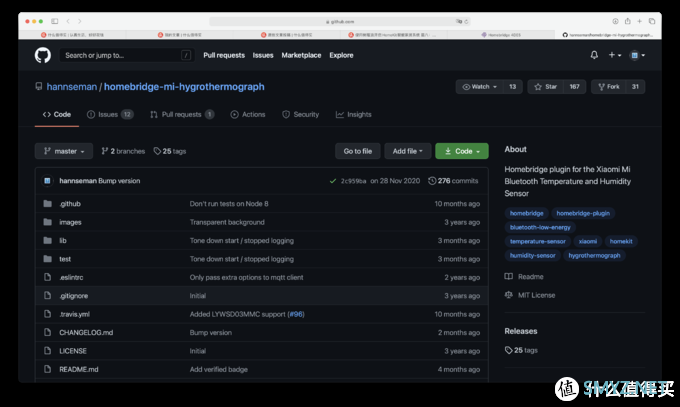Screen dimensions: 680x407
Task: Open the .gitignore file
Action: (x=74, y=296)
